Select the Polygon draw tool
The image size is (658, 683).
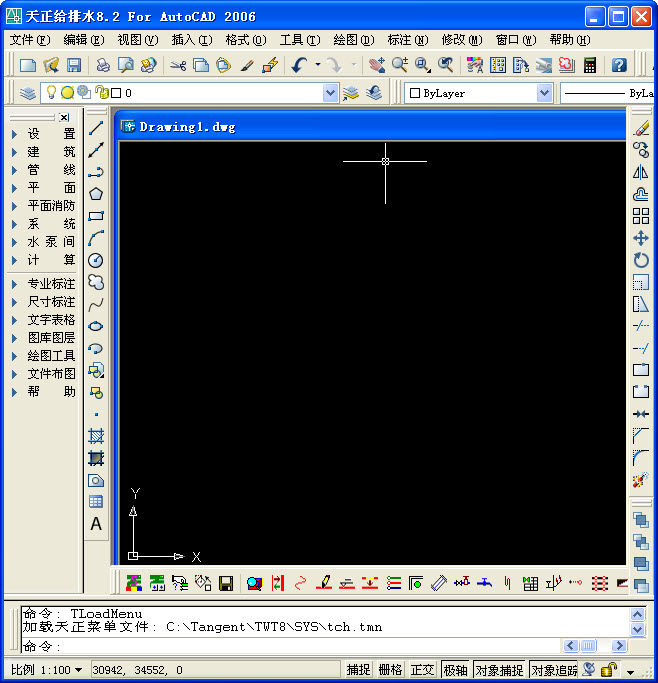96,194
